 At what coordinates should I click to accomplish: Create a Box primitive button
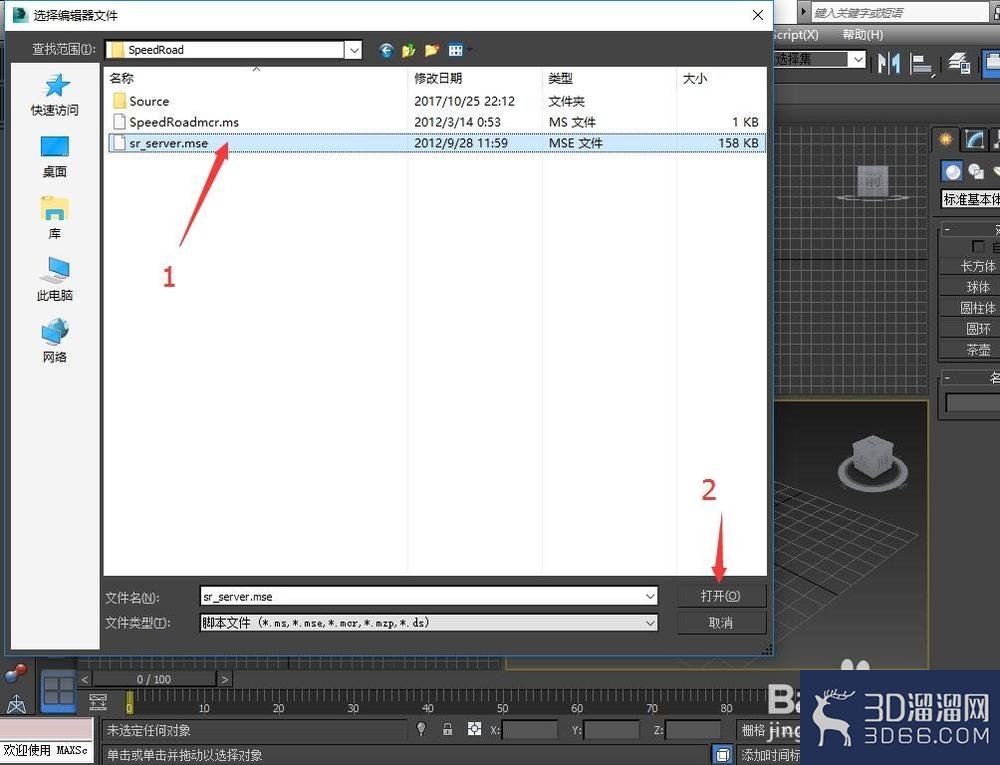click(970, 266)
